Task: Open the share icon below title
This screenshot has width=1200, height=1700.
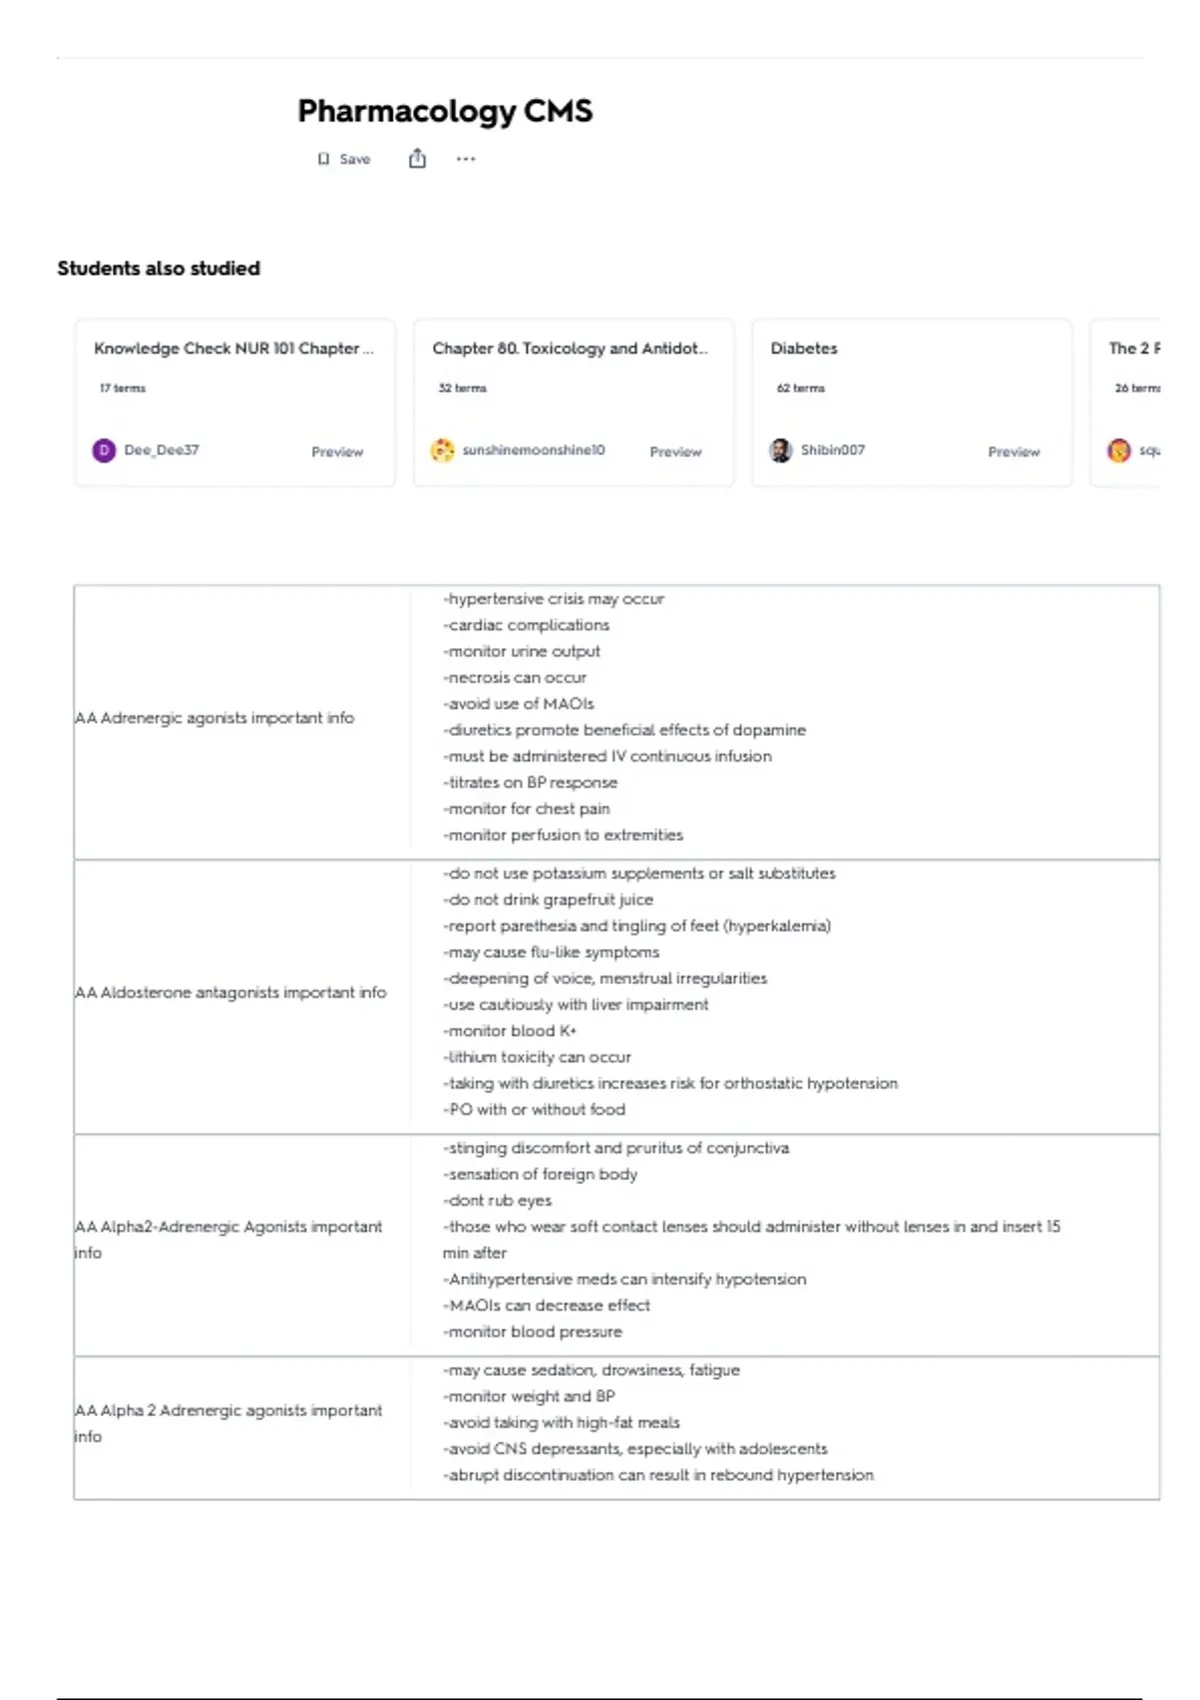Action: pos(417,158)
